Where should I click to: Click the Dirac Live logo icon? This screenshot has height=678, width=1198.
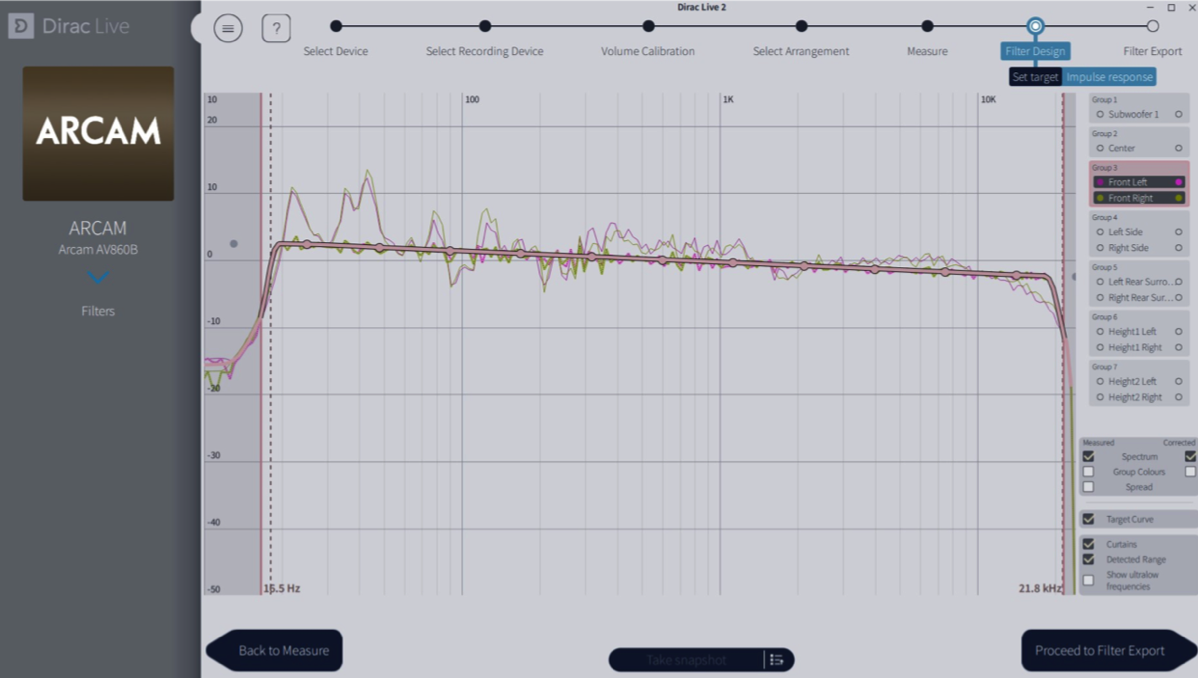(21, 26)
